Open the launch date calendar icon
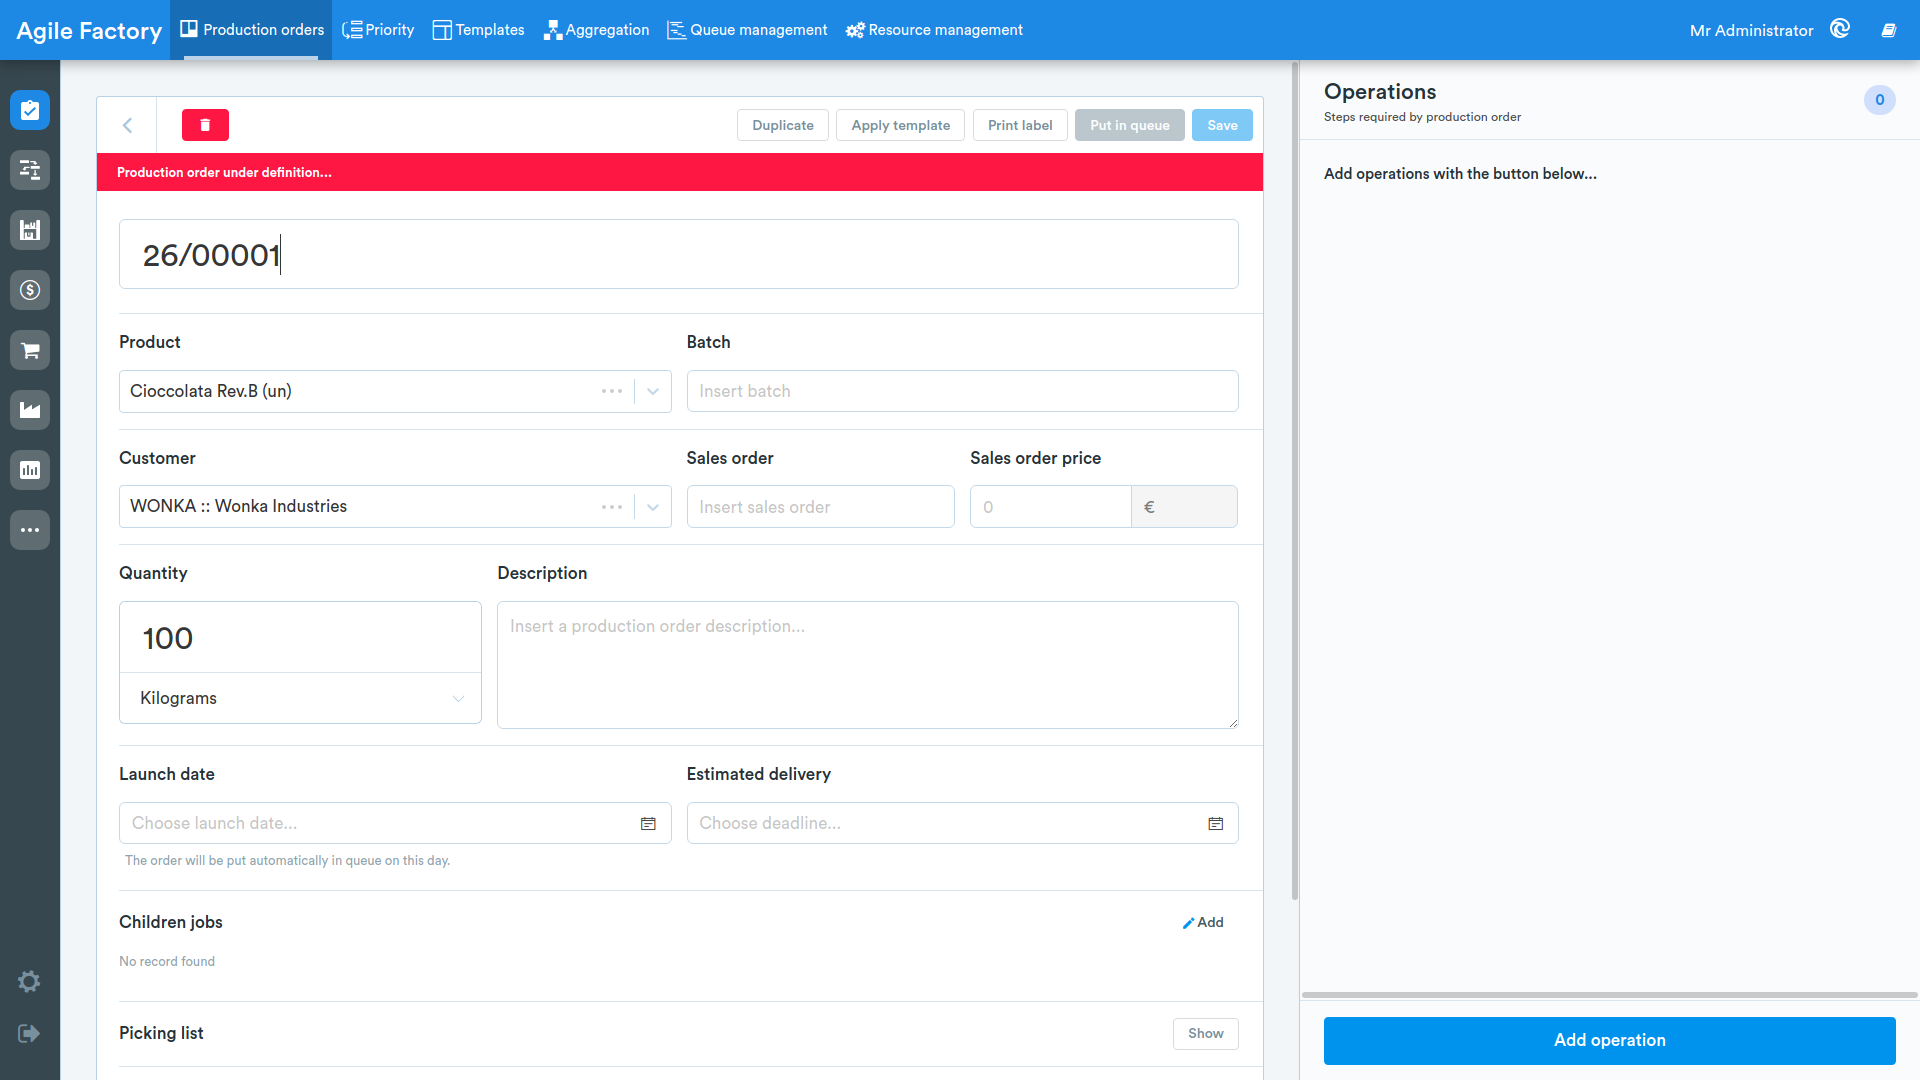This screenshot has width=1920, height=1080. [x=648, y=823]
